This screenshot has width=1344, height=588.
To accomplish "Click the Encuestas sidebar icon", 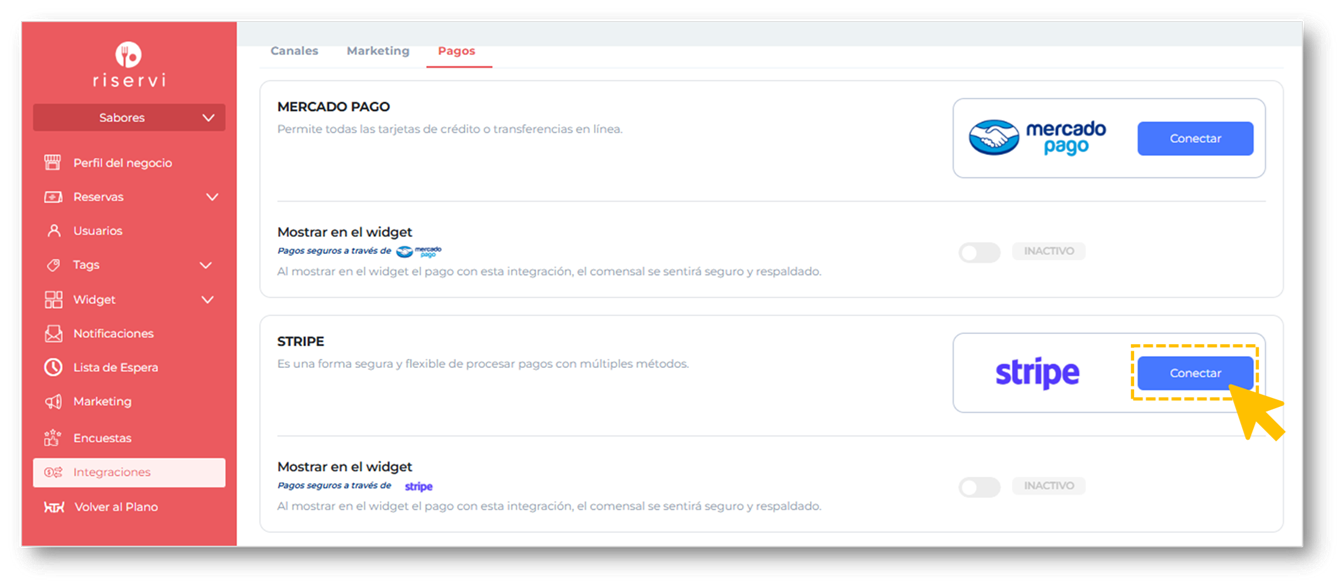I will pyautogui.click(x=54, y=438).
